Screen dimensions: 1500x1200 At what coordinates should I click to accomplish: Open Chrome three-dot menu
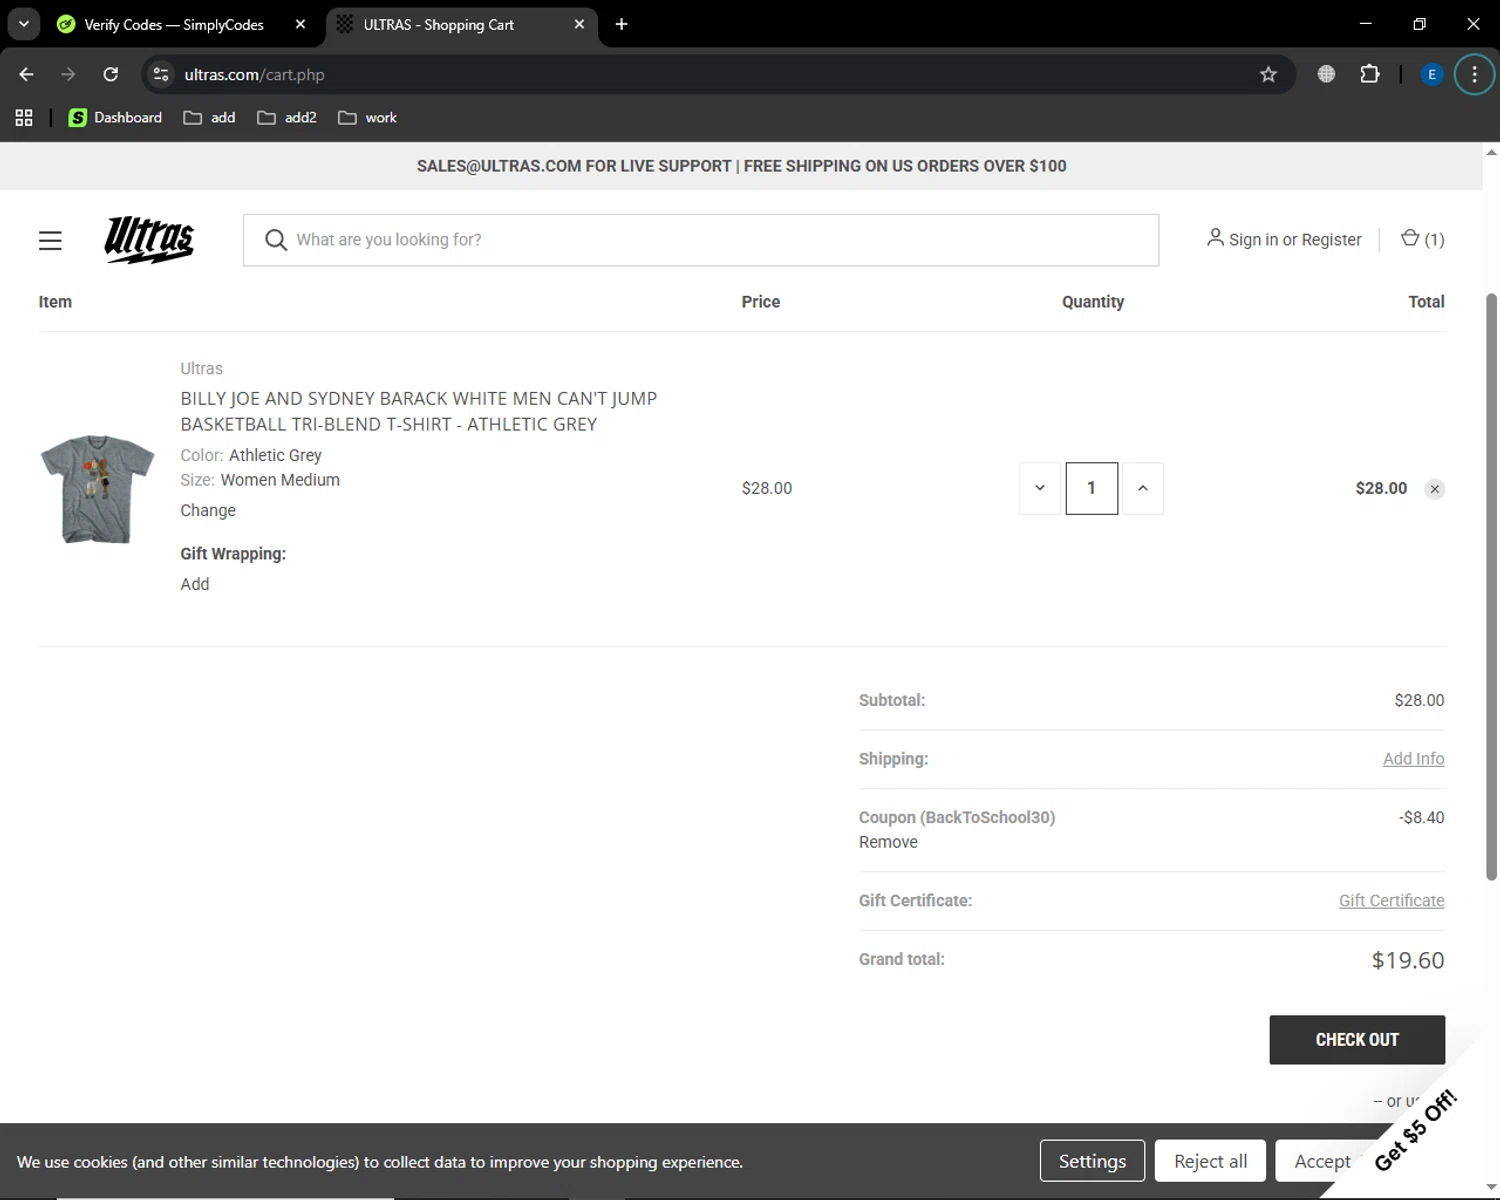coord(1474,74)
